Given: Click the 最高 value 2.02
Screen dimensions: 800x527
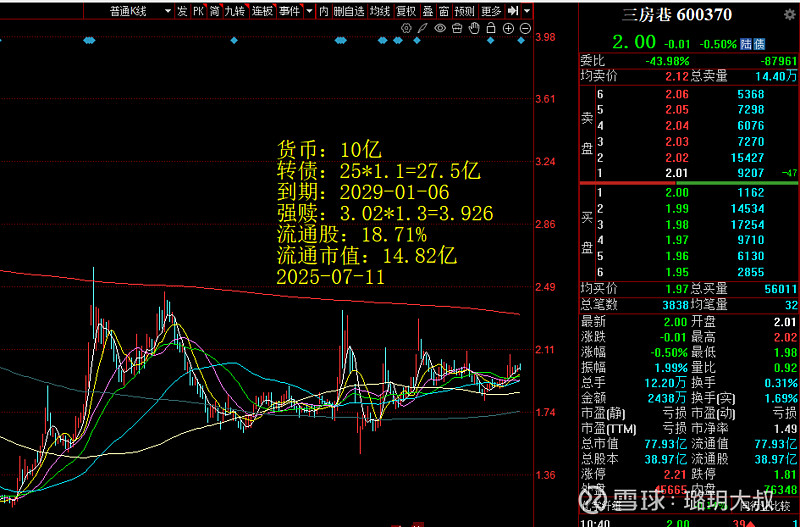Looking at the screenshot, I should tap(785, 337).
